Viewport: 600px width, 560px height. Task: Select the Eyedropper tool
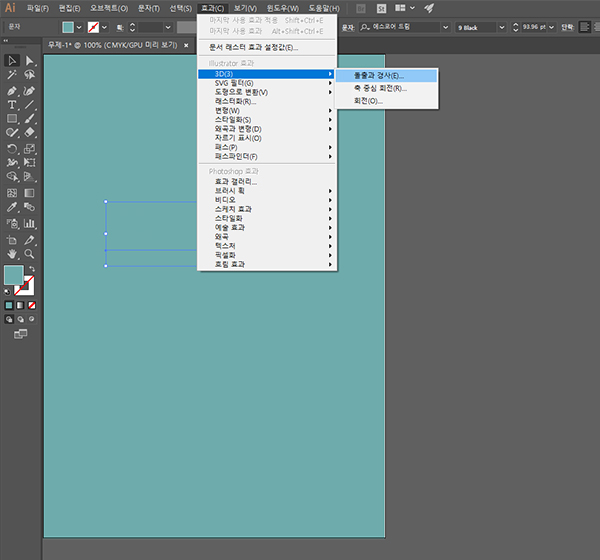click(x=12, y=207)
